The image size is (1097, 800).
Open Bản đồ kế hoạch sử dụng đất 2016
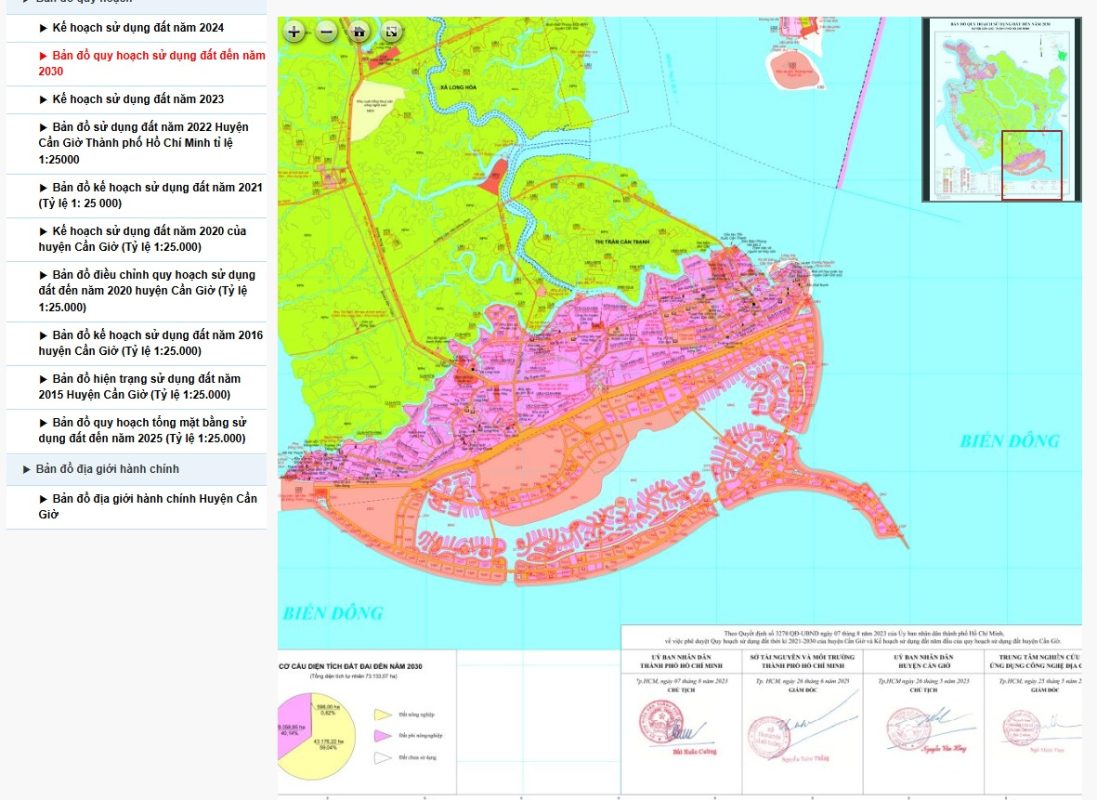coord(150,343)
